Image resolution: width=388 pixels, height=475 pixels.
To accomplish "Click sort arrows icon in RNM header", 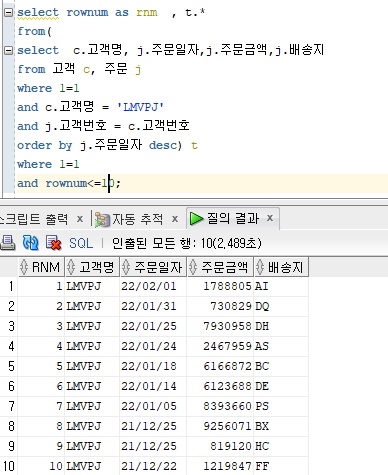I will pyautogui.click(x=24, y=267).
